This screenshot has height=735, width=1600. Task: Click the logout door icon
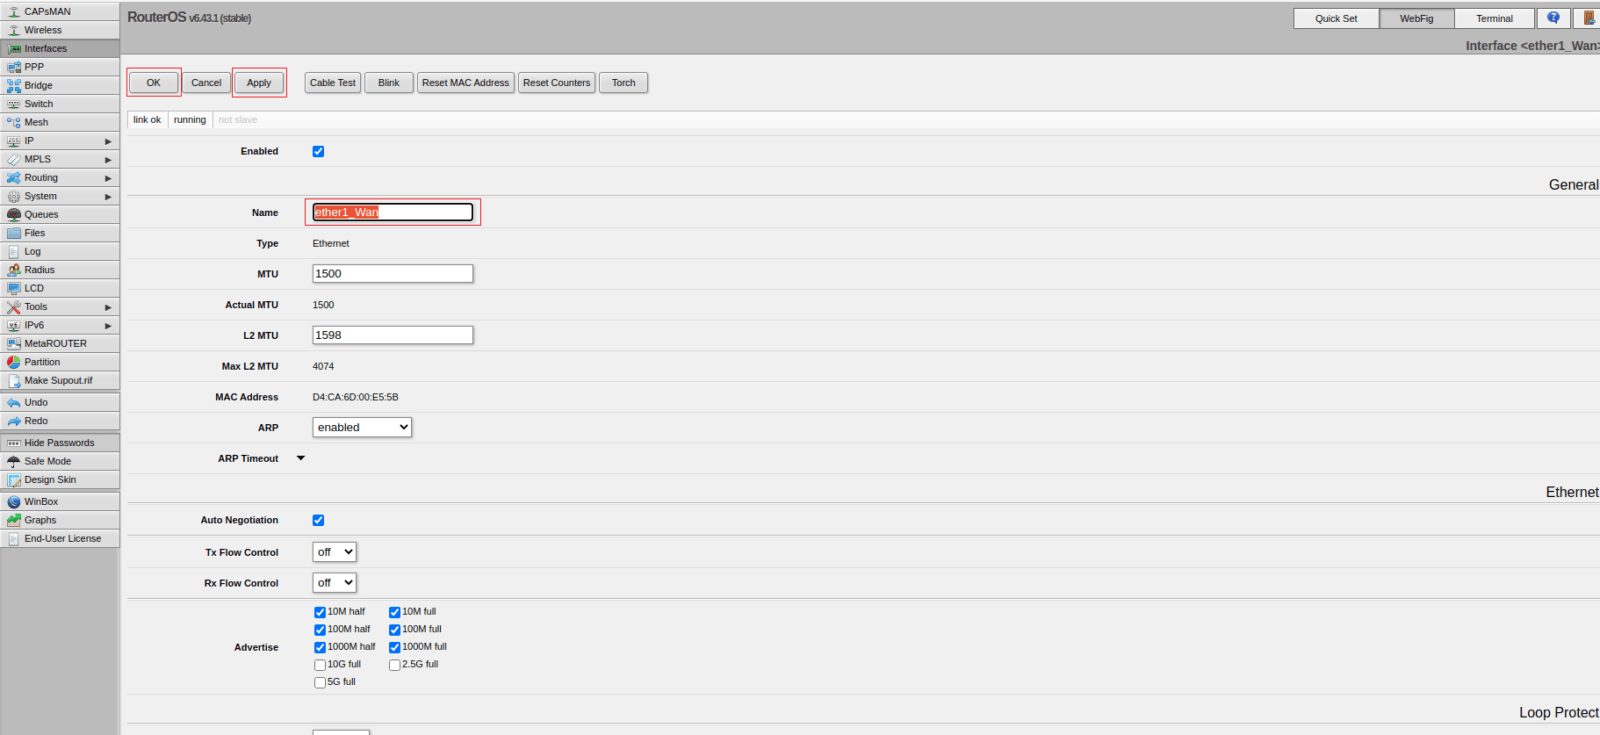click(x=1588, y=18)
